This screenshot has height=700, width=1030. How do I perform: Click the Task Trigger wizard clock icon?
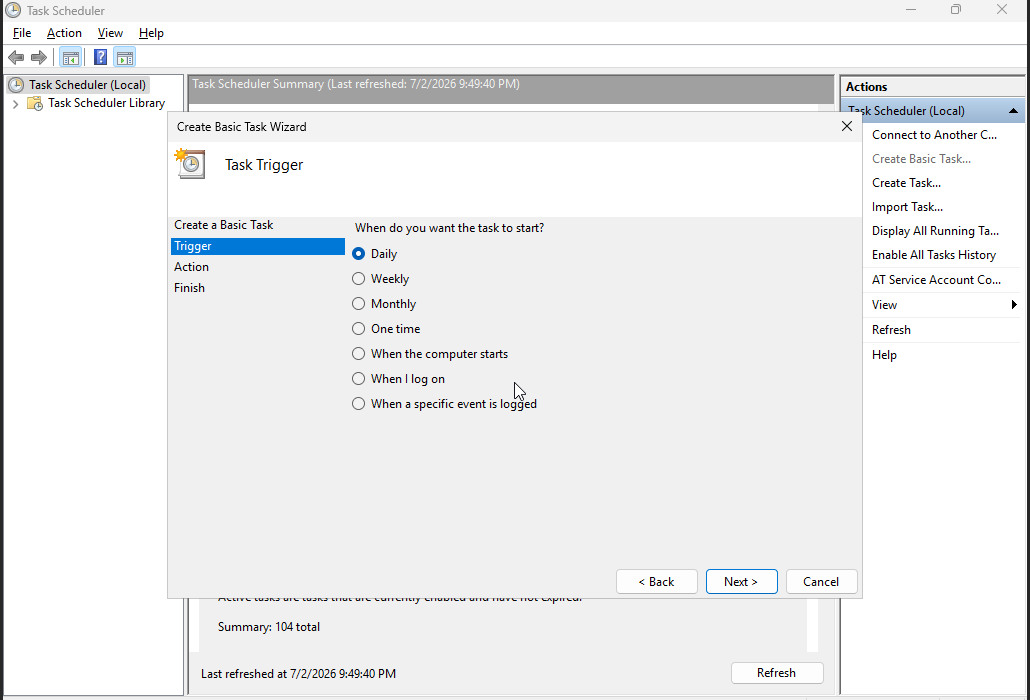[190, 164]
